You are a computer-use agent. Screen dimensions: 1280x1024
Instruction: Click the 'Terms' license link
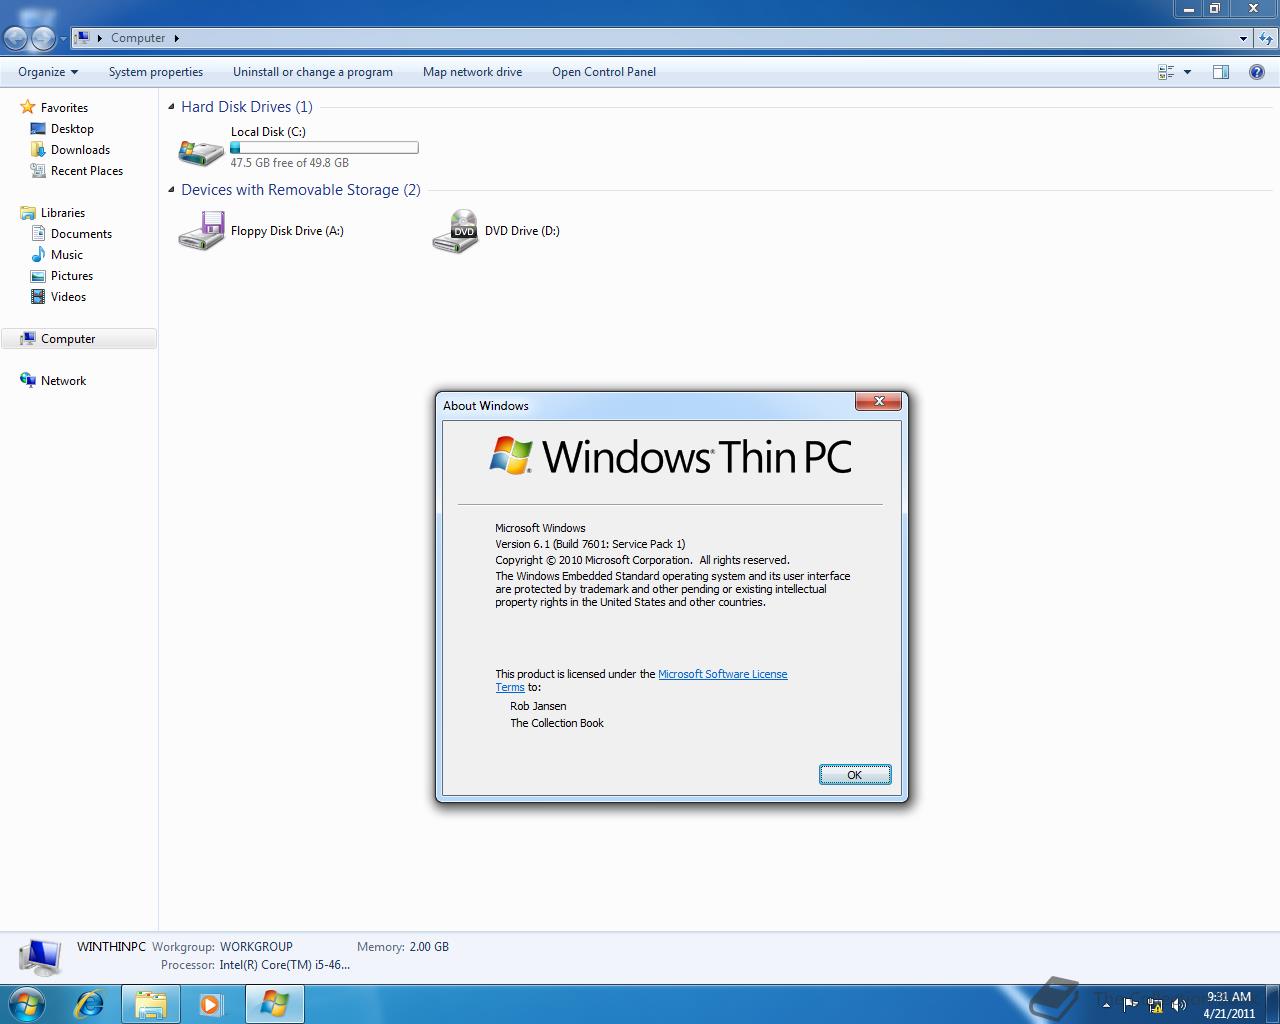click(510, 688)
